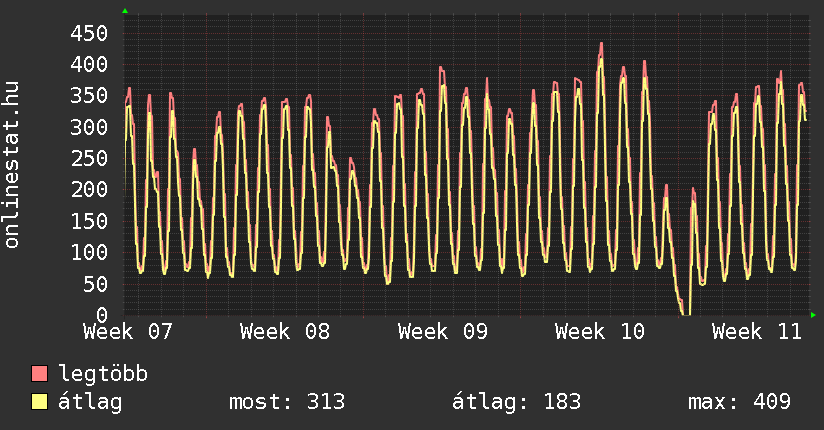Click the highest peak in the graph
The height and width of the screenshot is (430, 824).
coord(601,44)
